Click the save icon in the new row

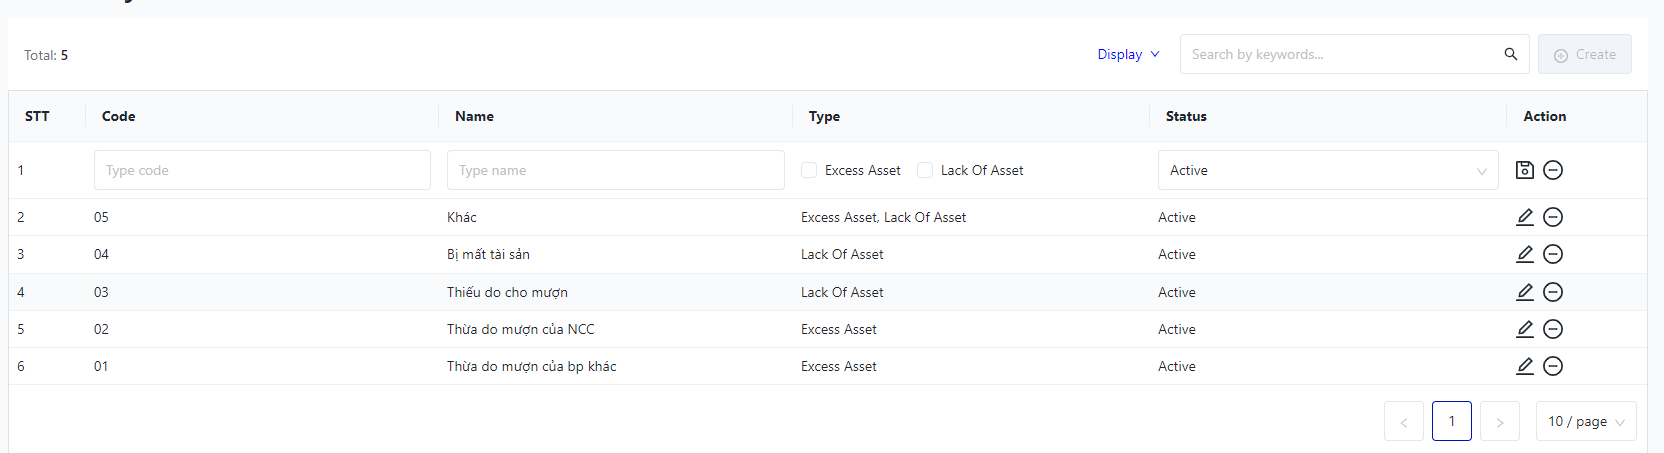pos(1524,170)
